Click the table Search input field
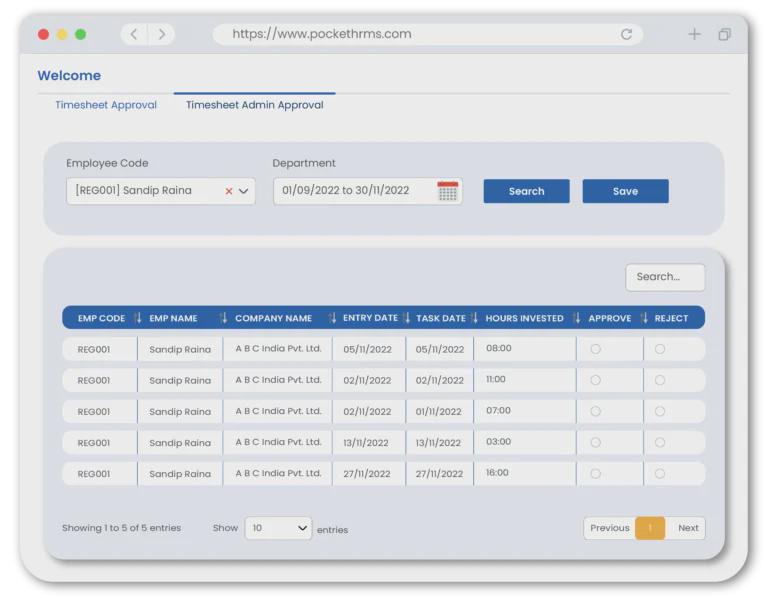 (x=665, y=277)
